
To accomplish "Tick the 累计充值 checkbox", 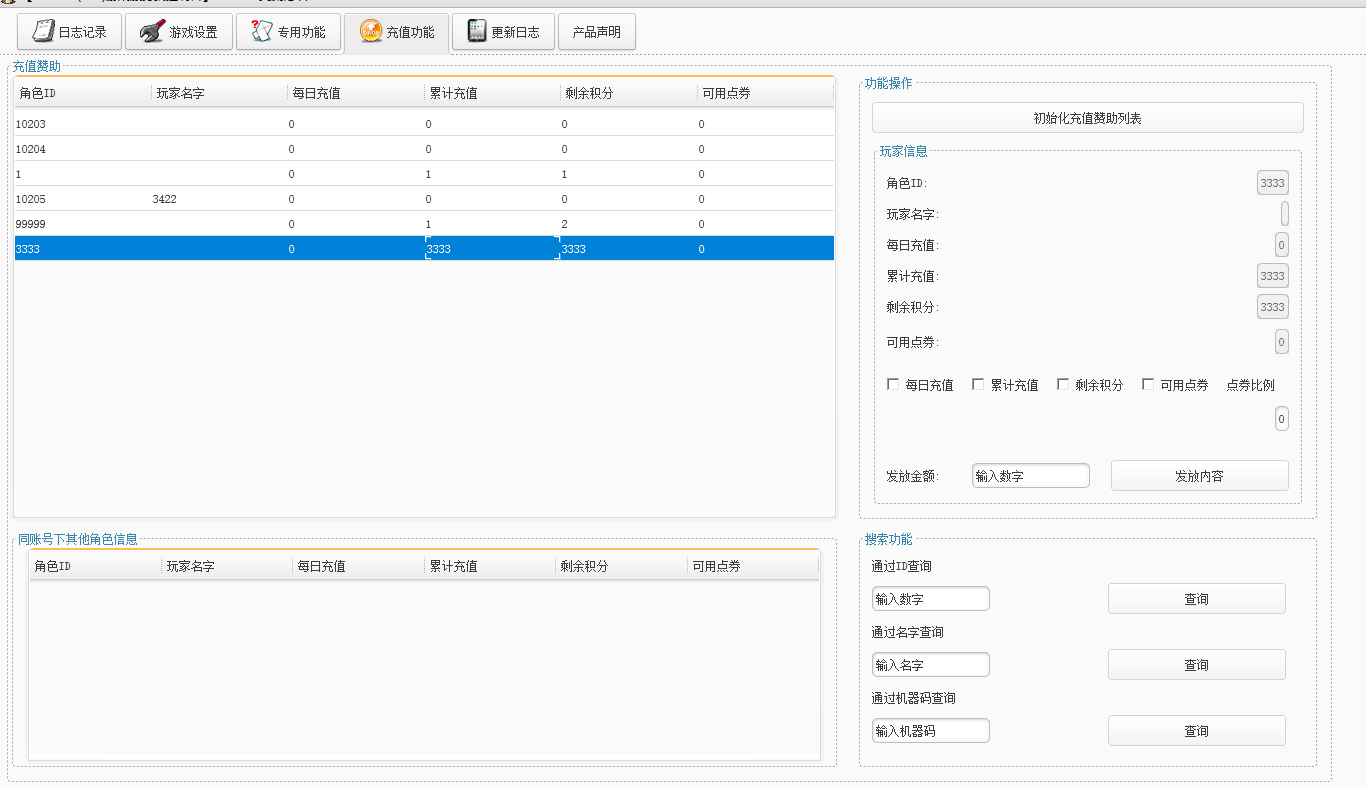I will (978, 384).
